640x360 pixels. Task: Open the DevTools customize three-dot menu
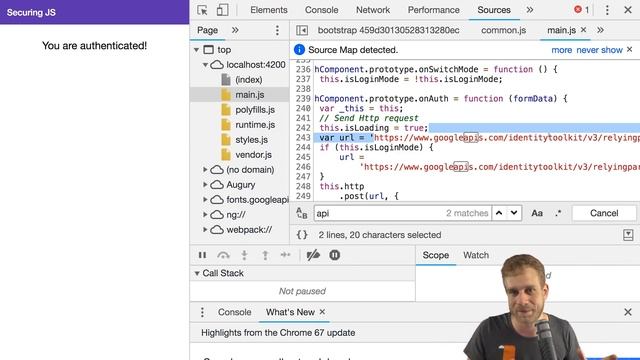click(x=607, y=10)
